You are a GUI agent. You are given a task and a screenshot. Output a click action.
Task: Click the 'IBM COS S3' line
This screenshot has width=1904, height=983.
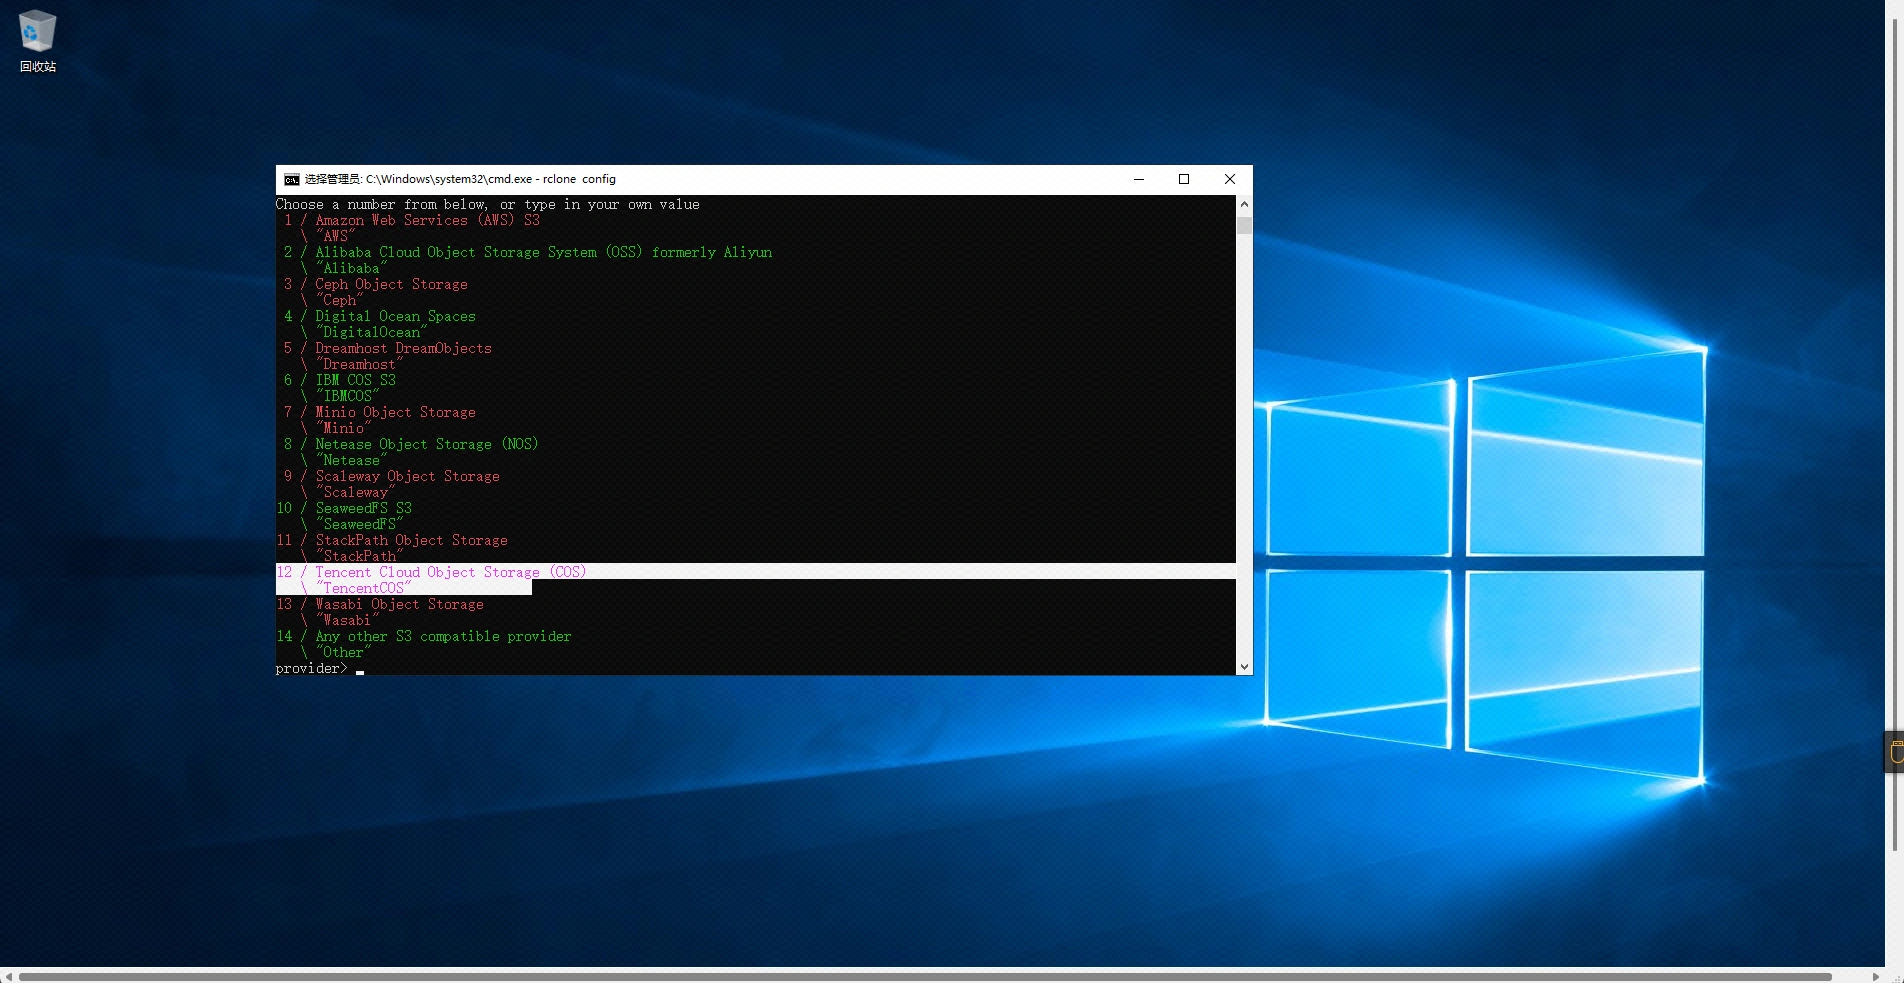point(340,380)
